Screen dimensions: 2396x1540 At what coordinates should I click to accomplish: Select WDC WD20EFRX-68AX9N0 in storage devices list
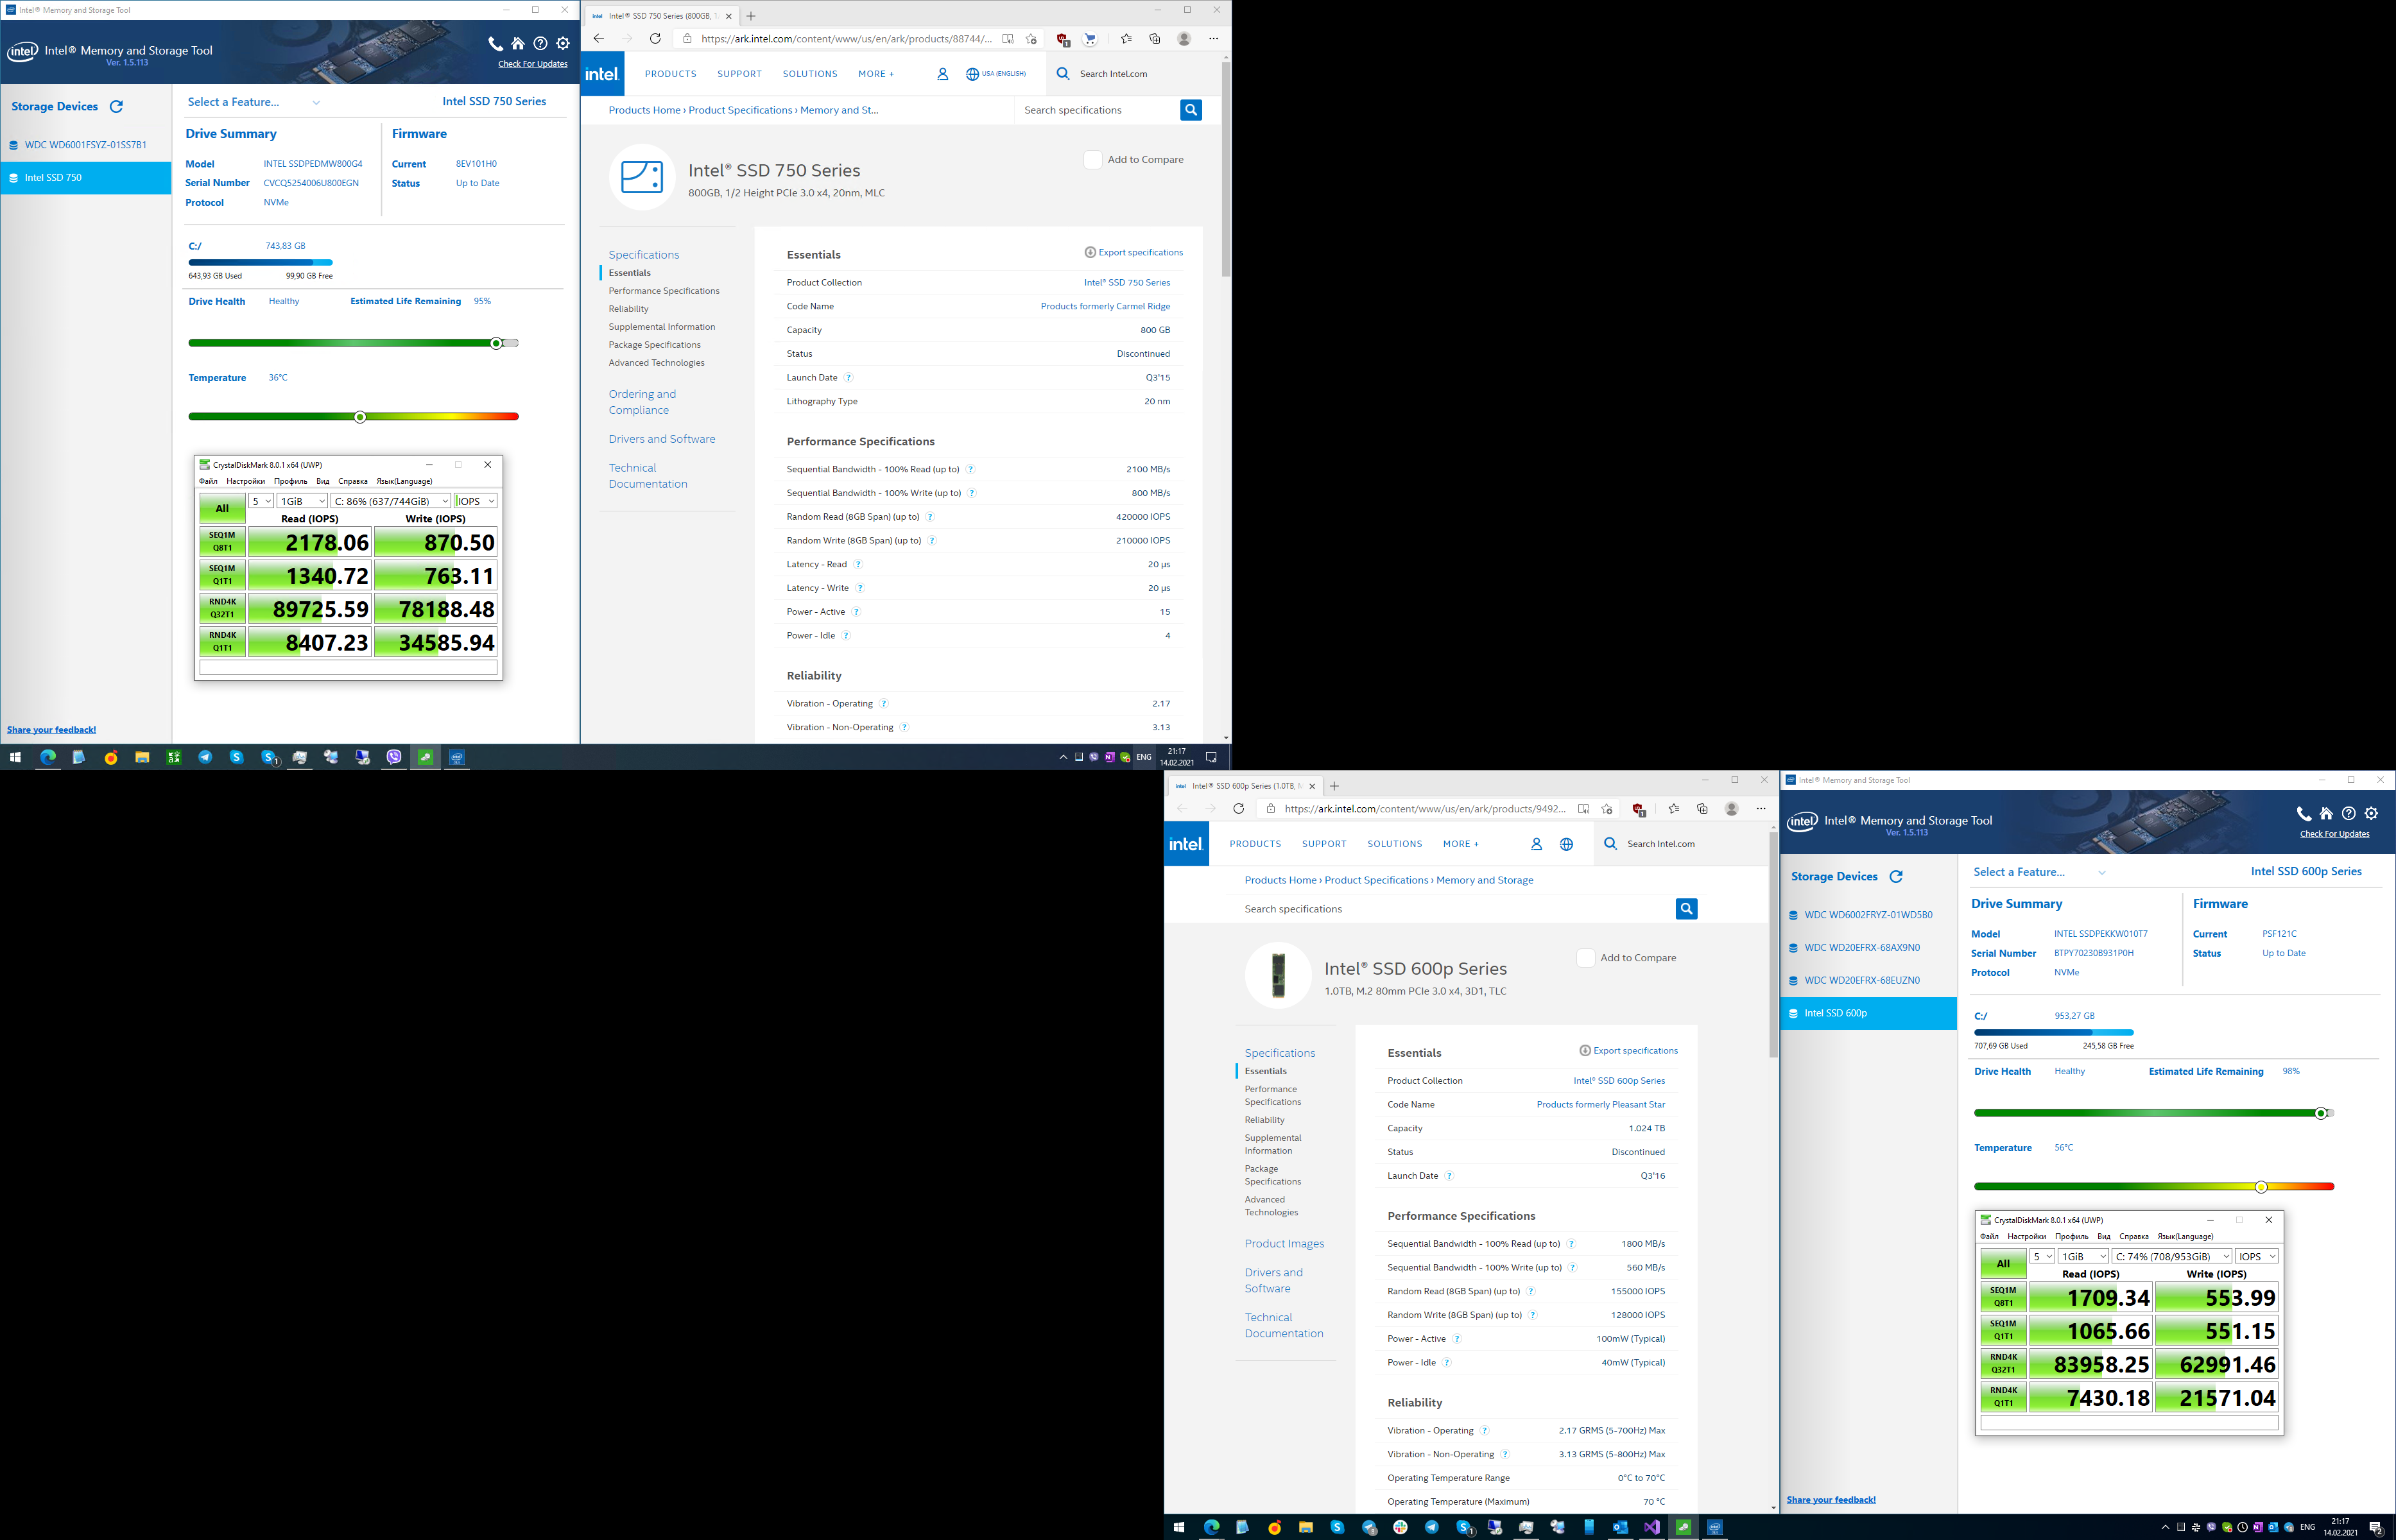tap(1868, 948)
